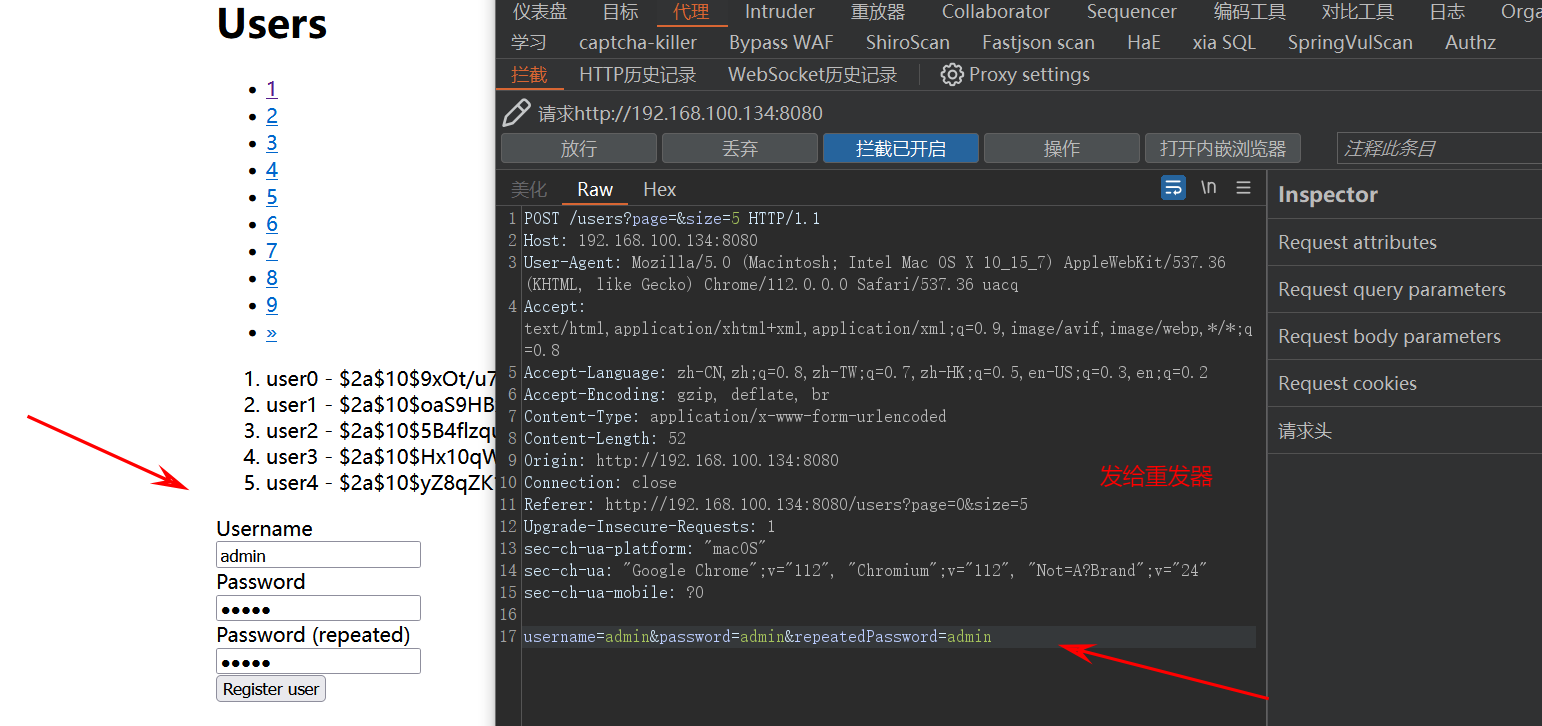
Task: Click the Referer header line
Action: click(776, 504)
